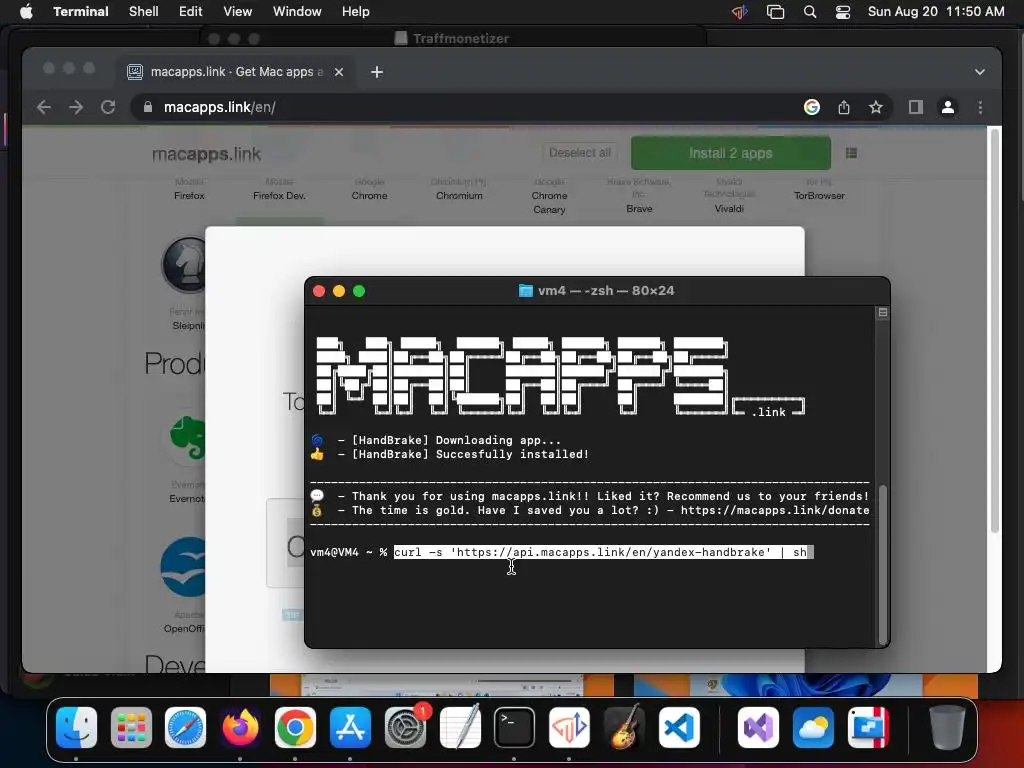Open the Window menu
Viewport: 1024px width, 768px height.
(297, 12)
